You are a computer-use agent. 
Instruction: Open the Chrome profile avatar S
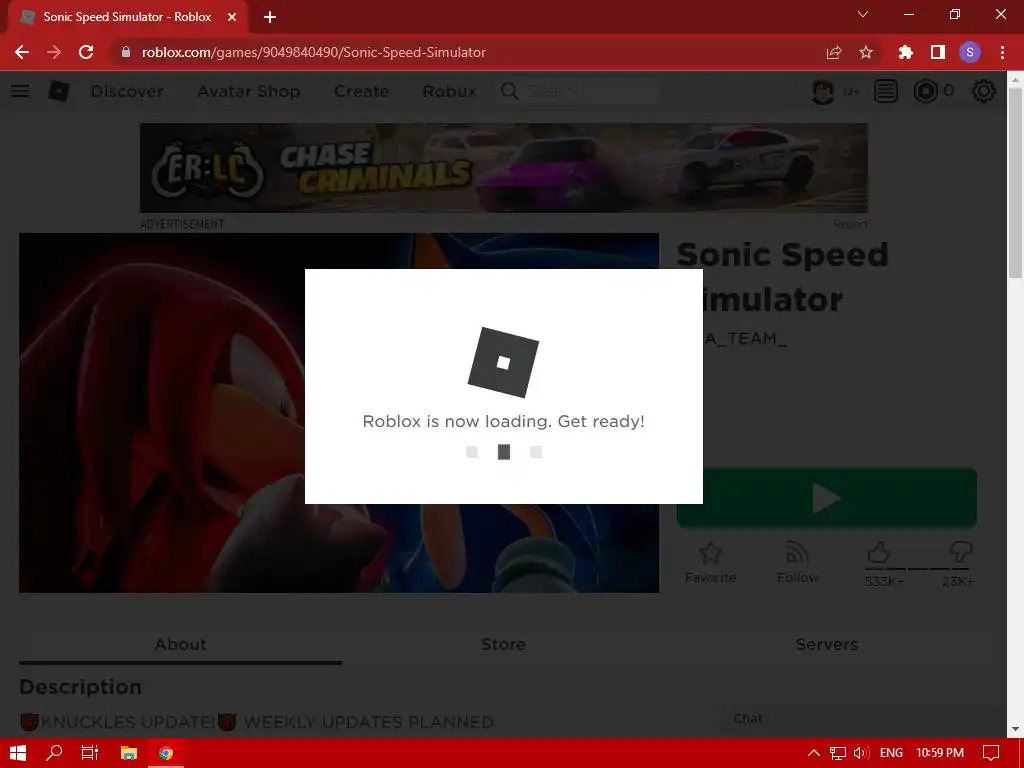pyautogui.click(x=970, y=52)
